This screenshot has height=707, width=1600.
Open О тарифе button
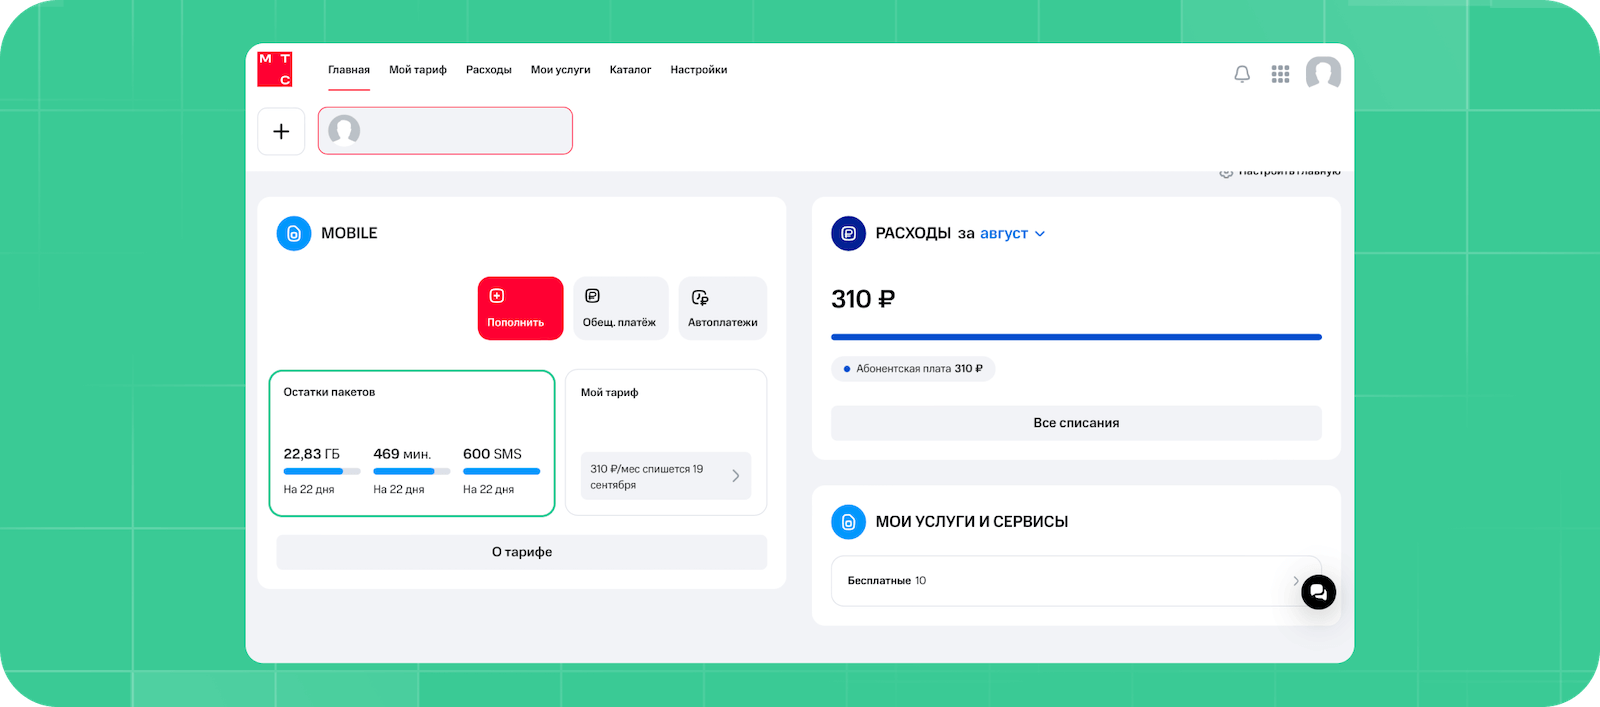point(521,552)
